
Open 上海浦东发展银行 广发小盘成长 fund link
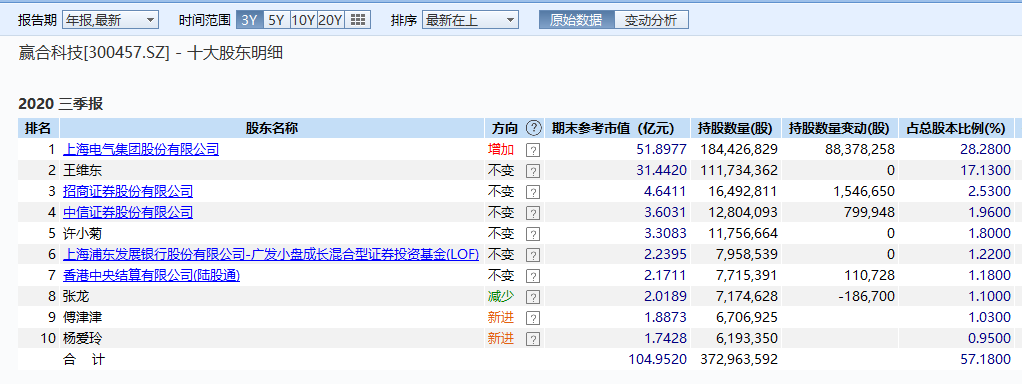(x=270, y=254)
